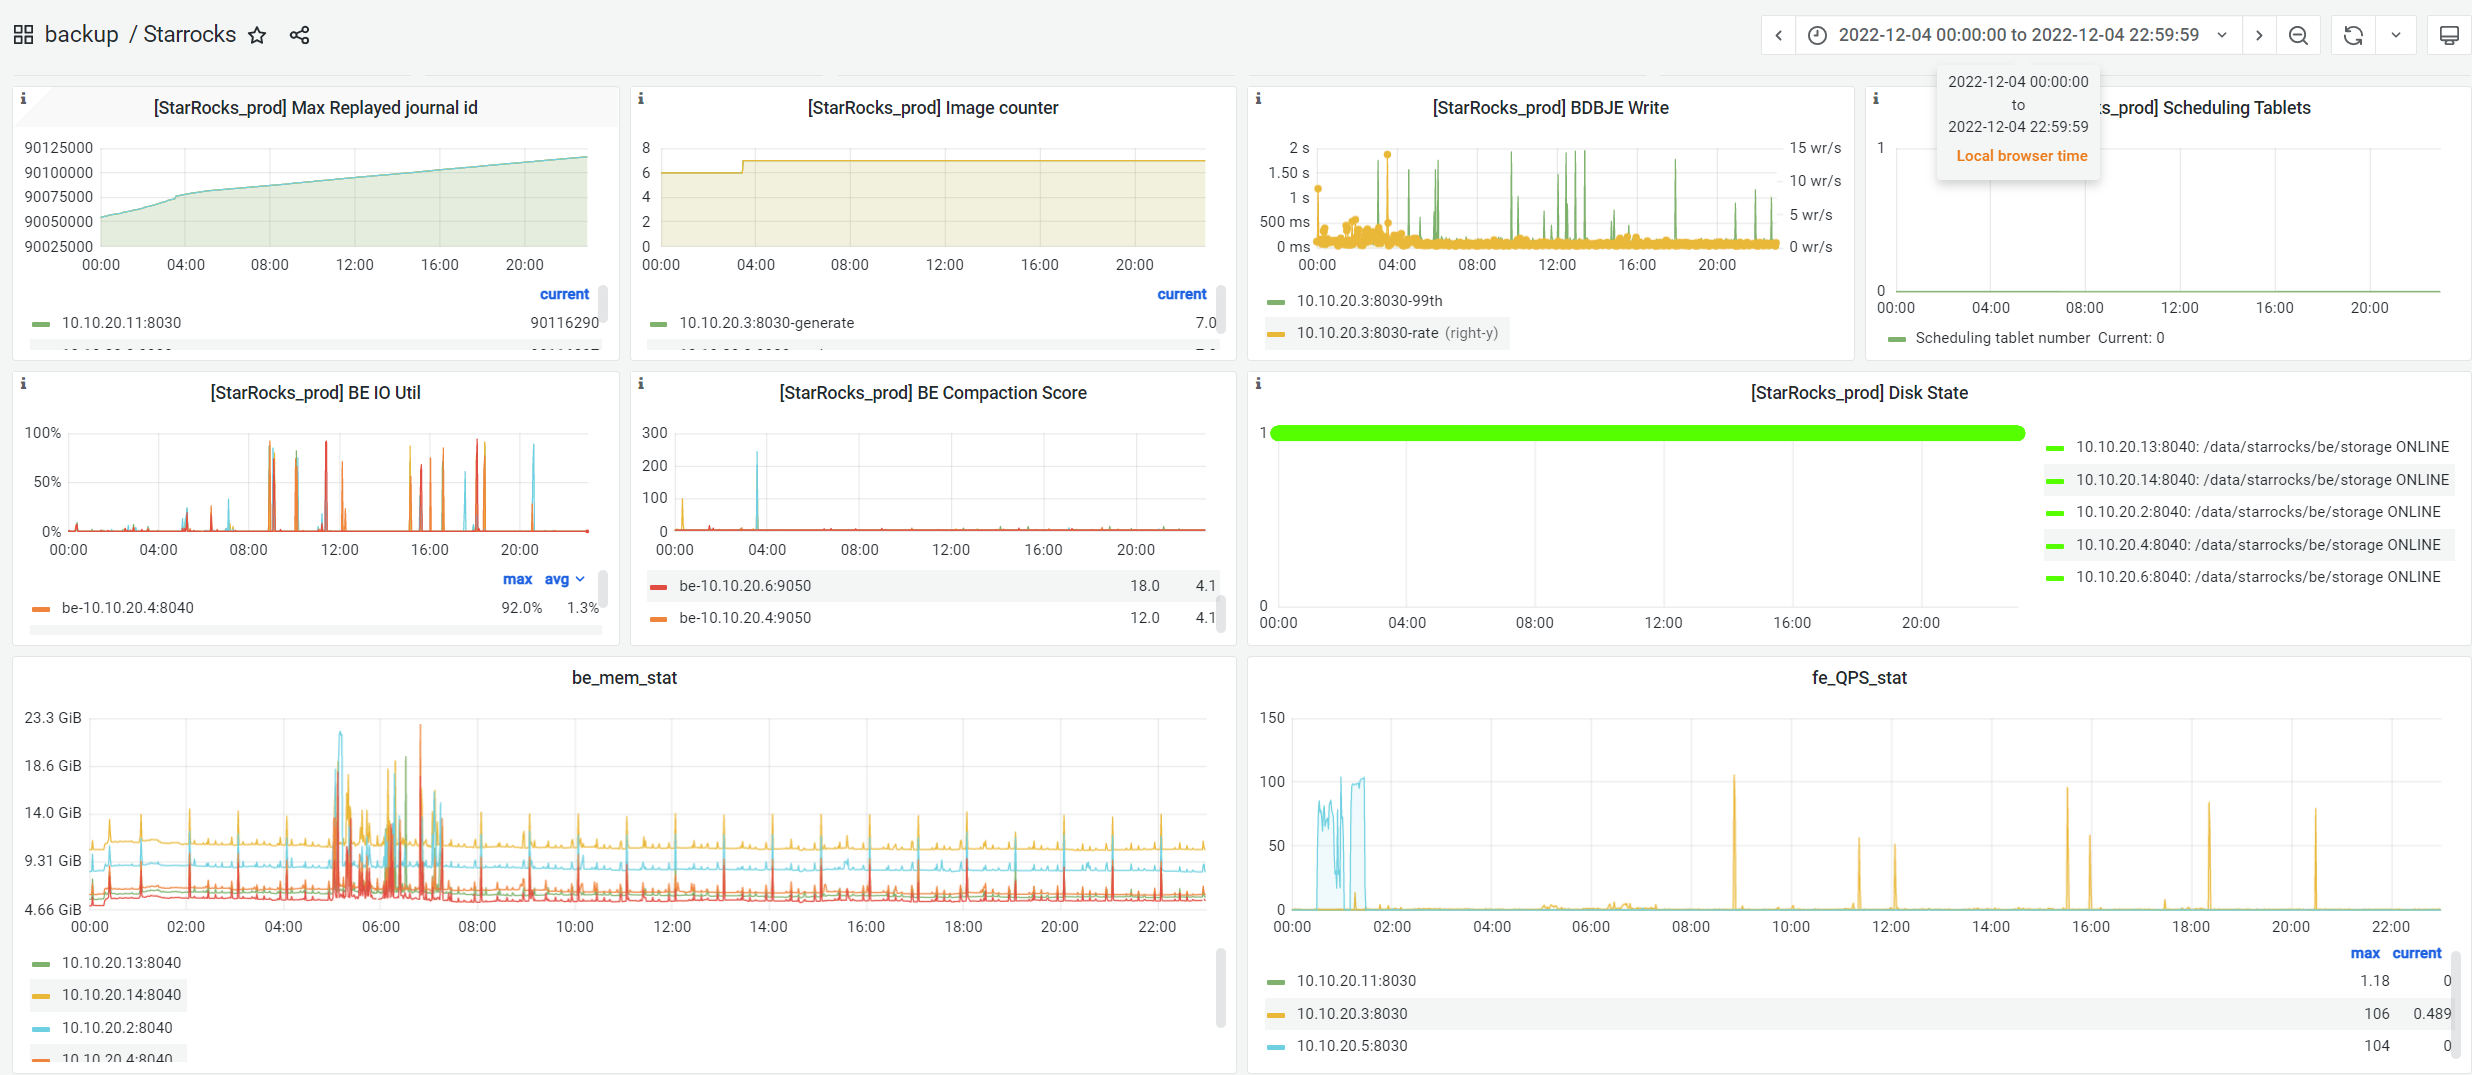
Task: Change color of 10.10.20.4:8040 disk state swatch
Action: tap(2055, 546)
